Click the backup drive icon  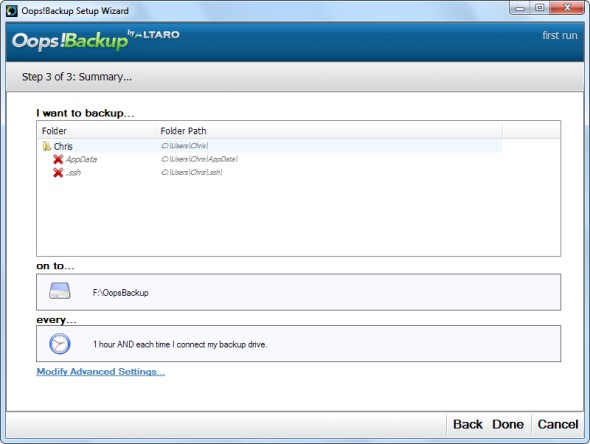pos(60,291)
